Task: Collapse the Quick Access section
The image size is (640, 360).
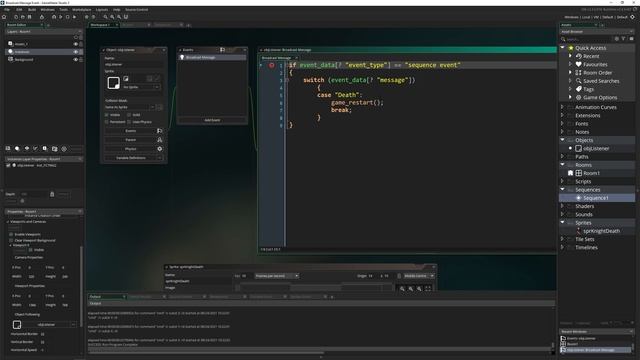Action: [x=562, y=48]
